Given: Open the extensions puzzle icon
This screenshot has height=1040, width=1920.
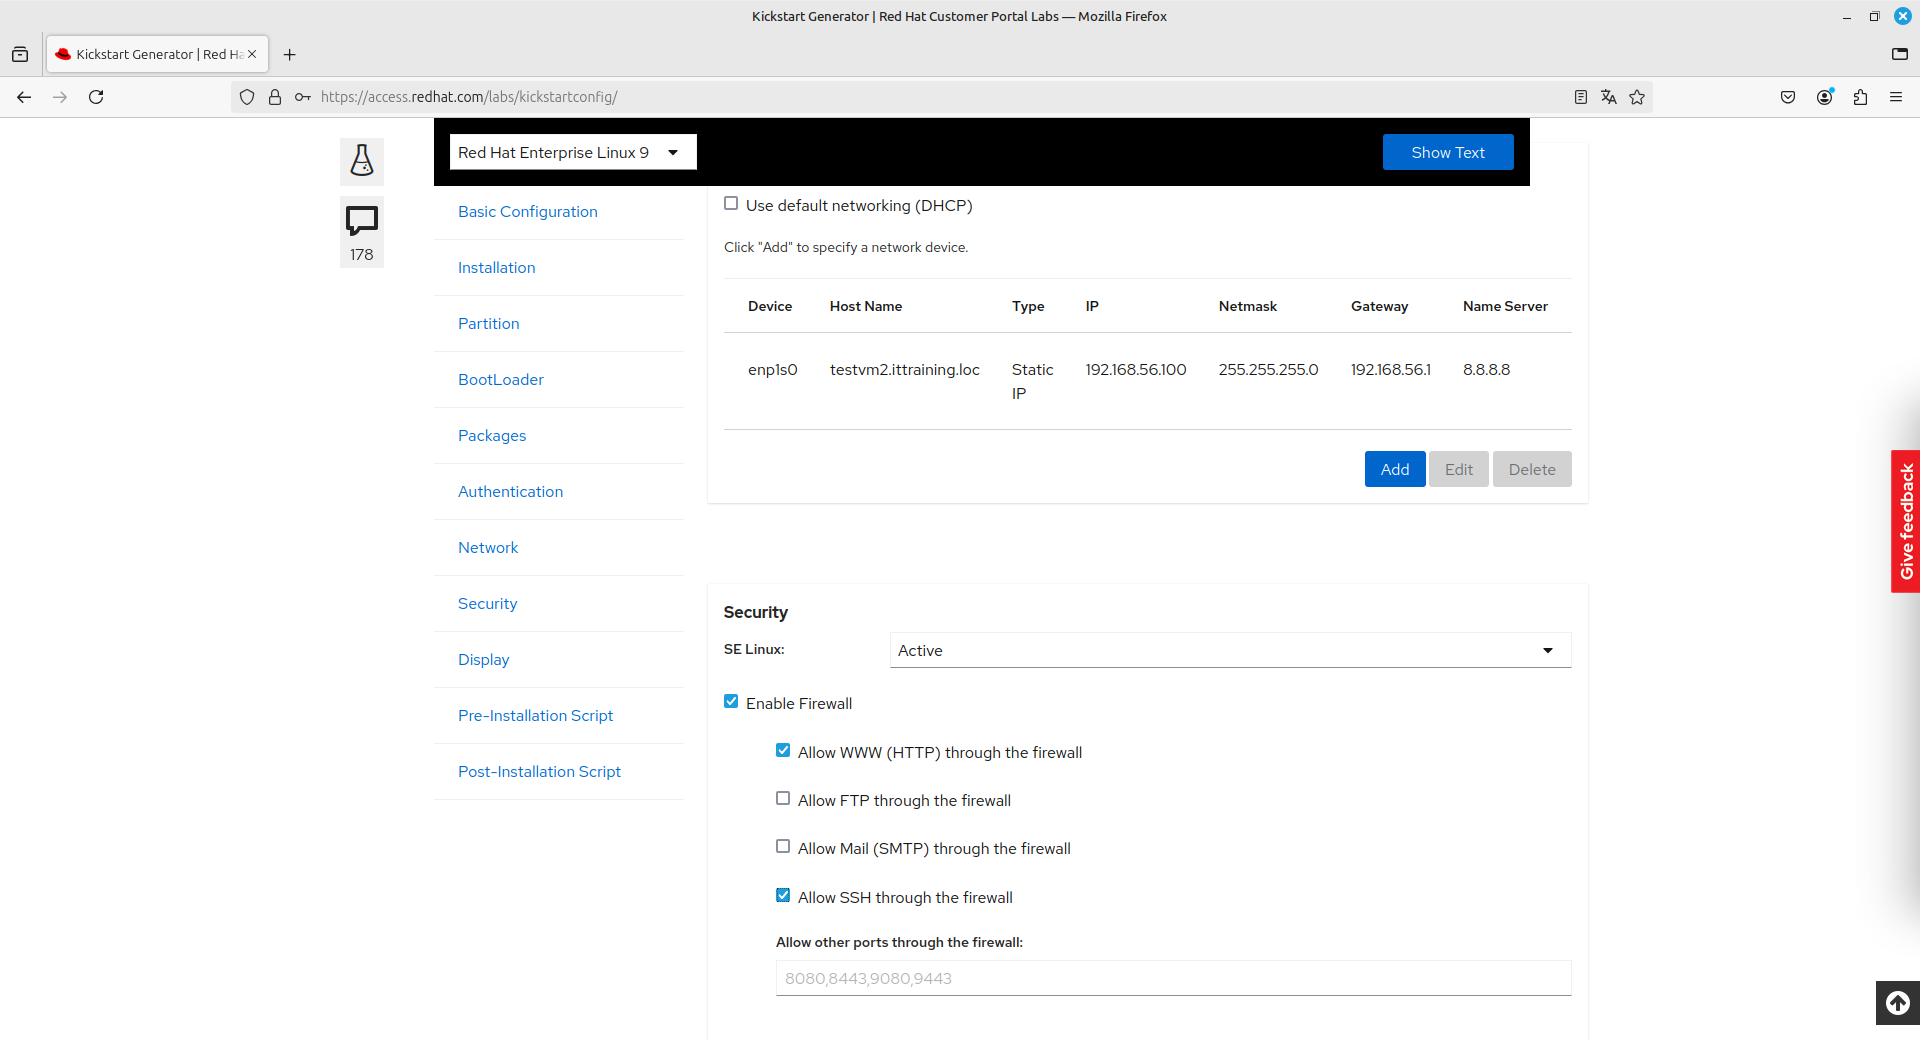Looking at the screenshot, I should click(1860, 97).
